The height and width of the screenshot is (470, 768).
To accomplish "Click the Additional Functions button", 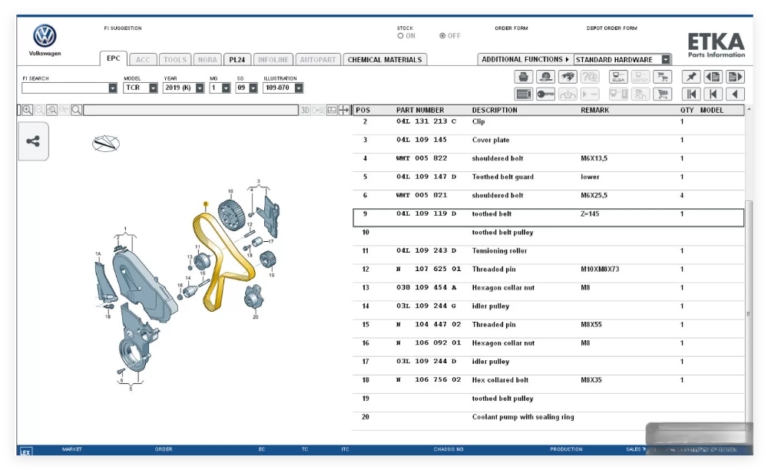I will pyautogui.click(x=525, y=59).
